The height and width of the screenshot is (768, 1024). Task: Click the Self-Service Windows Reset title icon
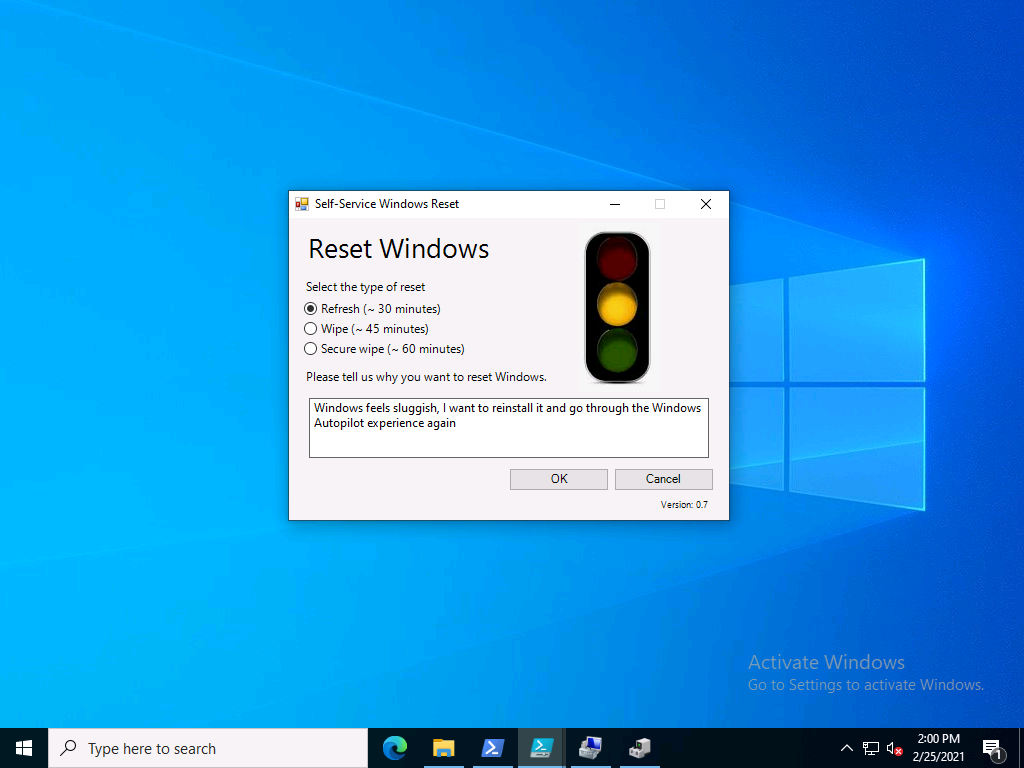point(302,204)
